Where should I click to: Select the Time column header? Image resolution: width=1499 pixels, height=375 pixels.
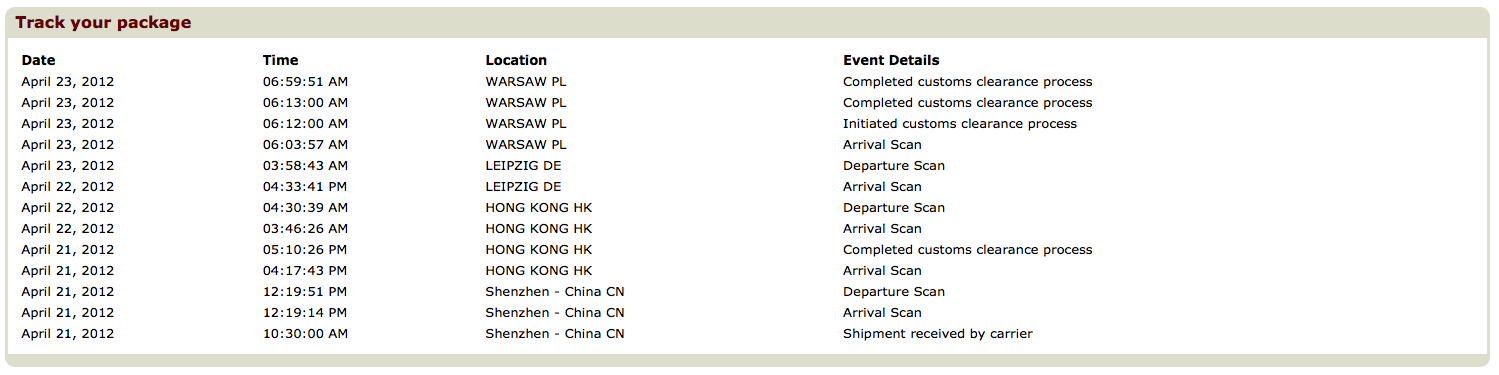click(280, 60)
